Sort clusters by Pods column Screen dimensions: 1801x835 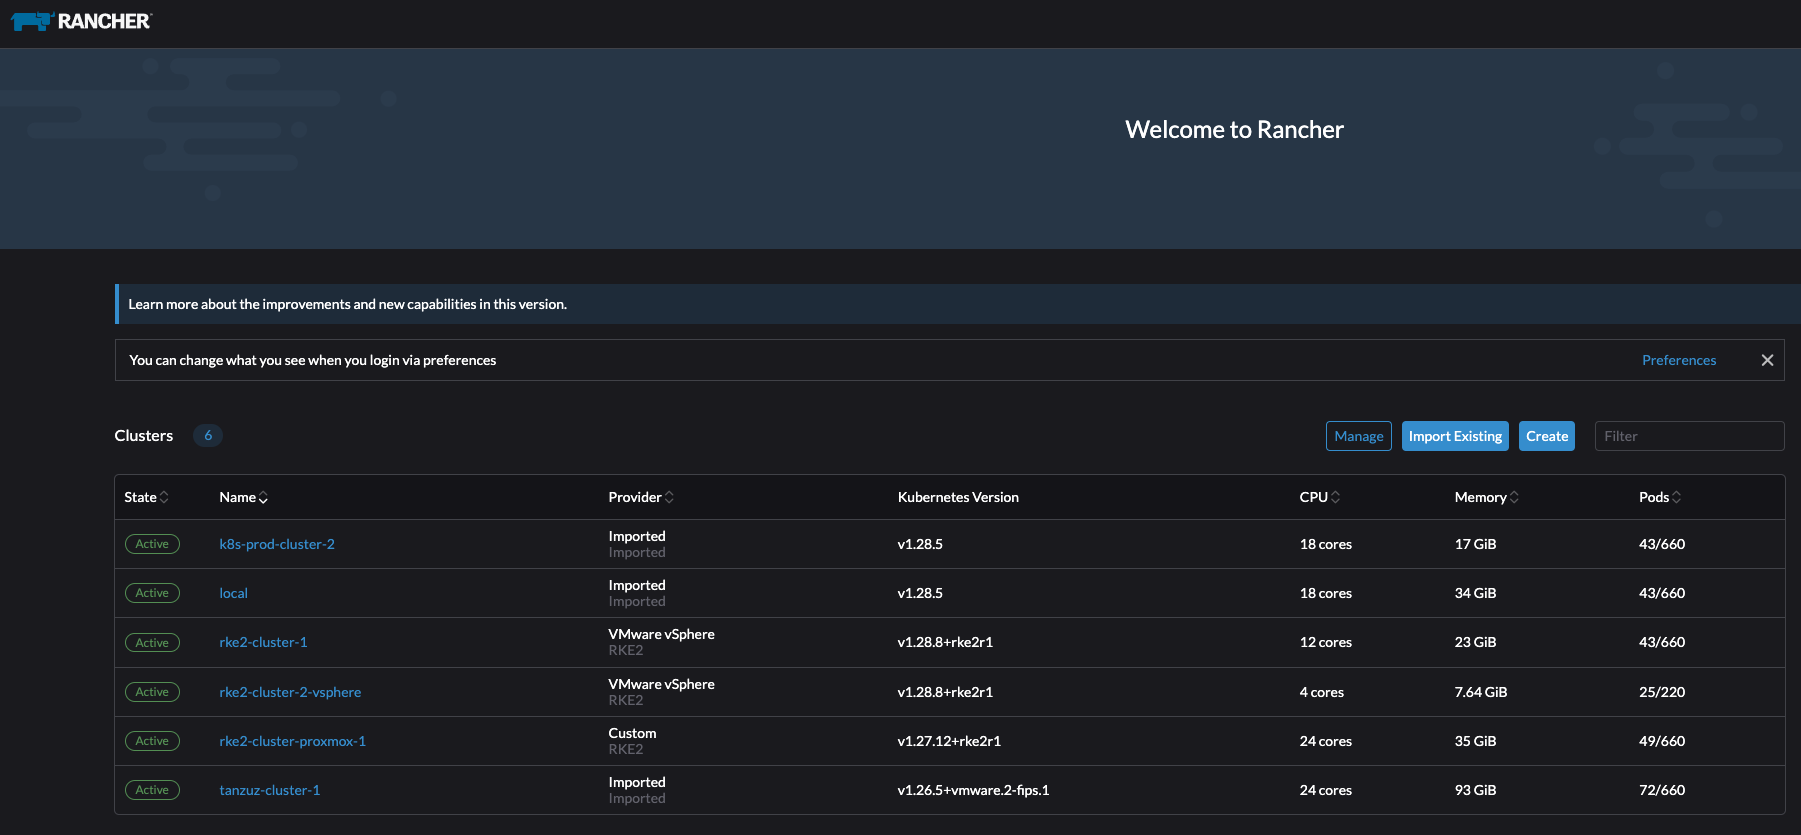click(x=1660, y=497)
